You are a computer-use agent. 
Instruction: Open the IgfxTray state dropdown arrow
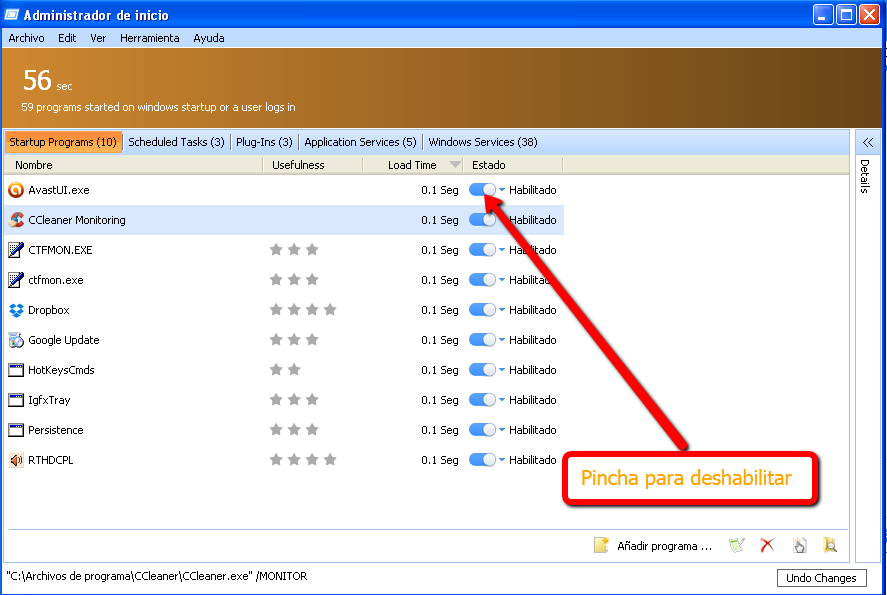(502, 400)
